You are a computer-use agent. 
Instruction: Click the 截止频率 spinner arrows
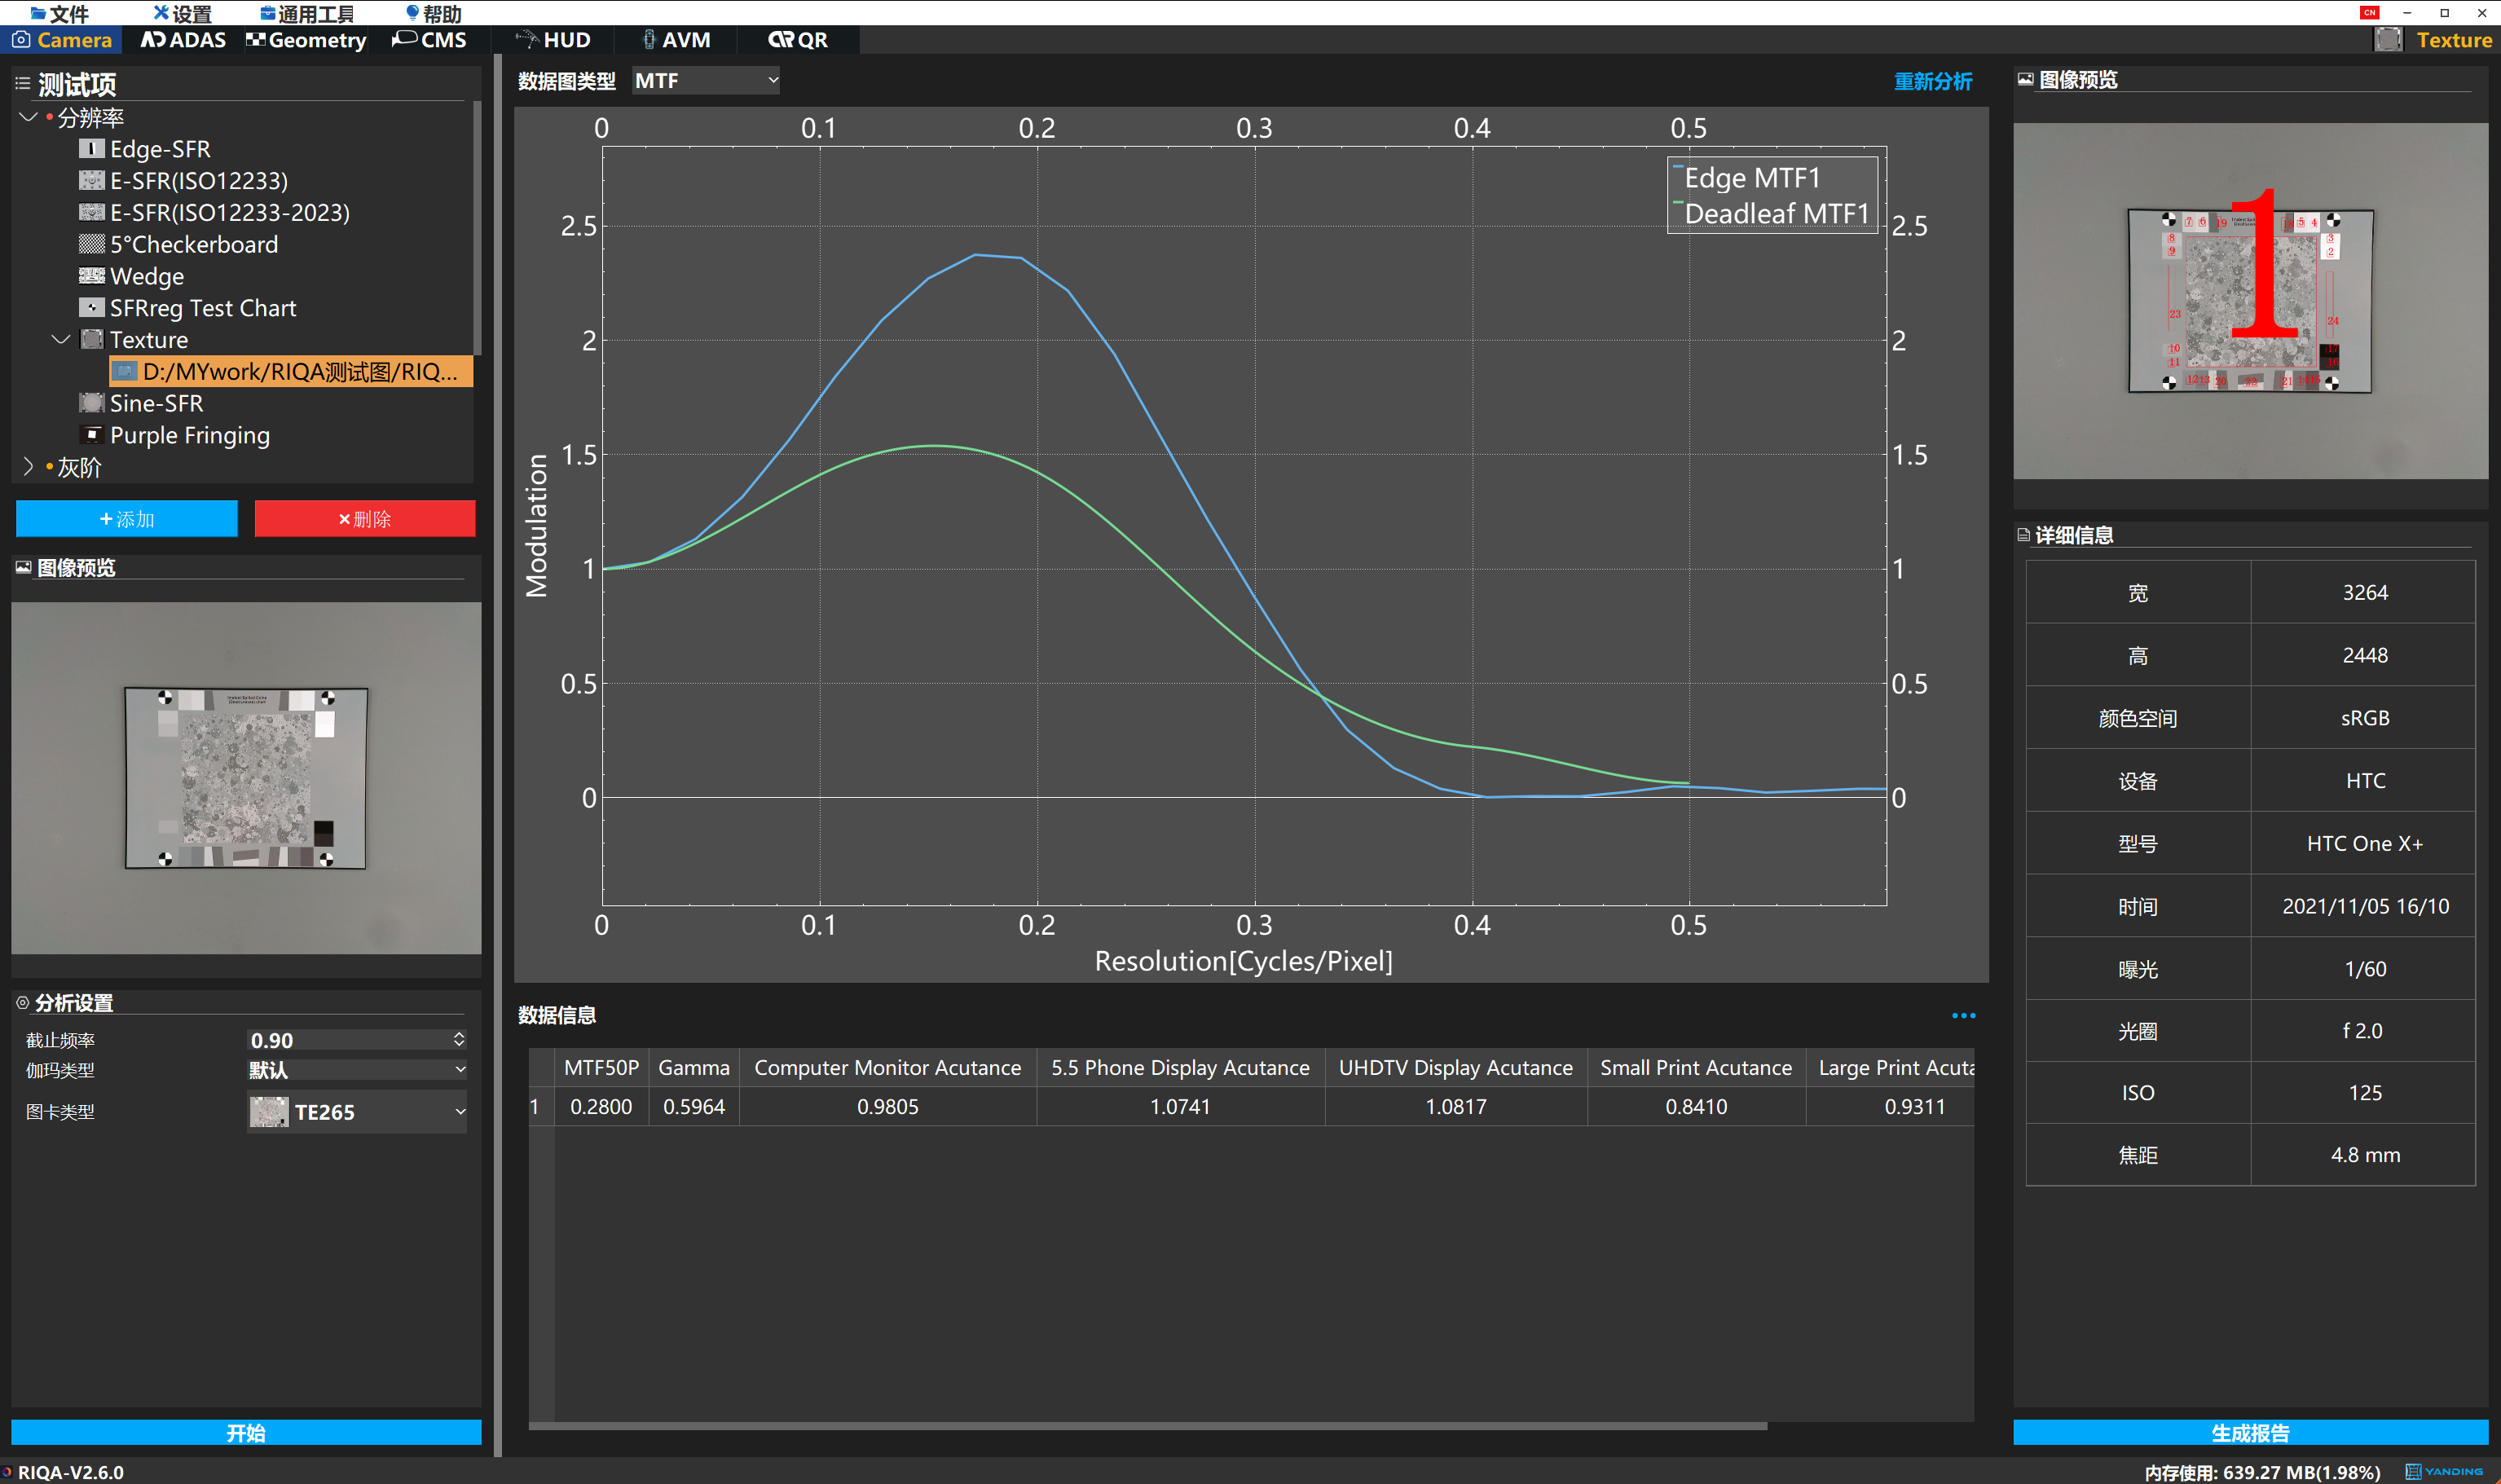pyautogui.click(x=459, y=1040)
